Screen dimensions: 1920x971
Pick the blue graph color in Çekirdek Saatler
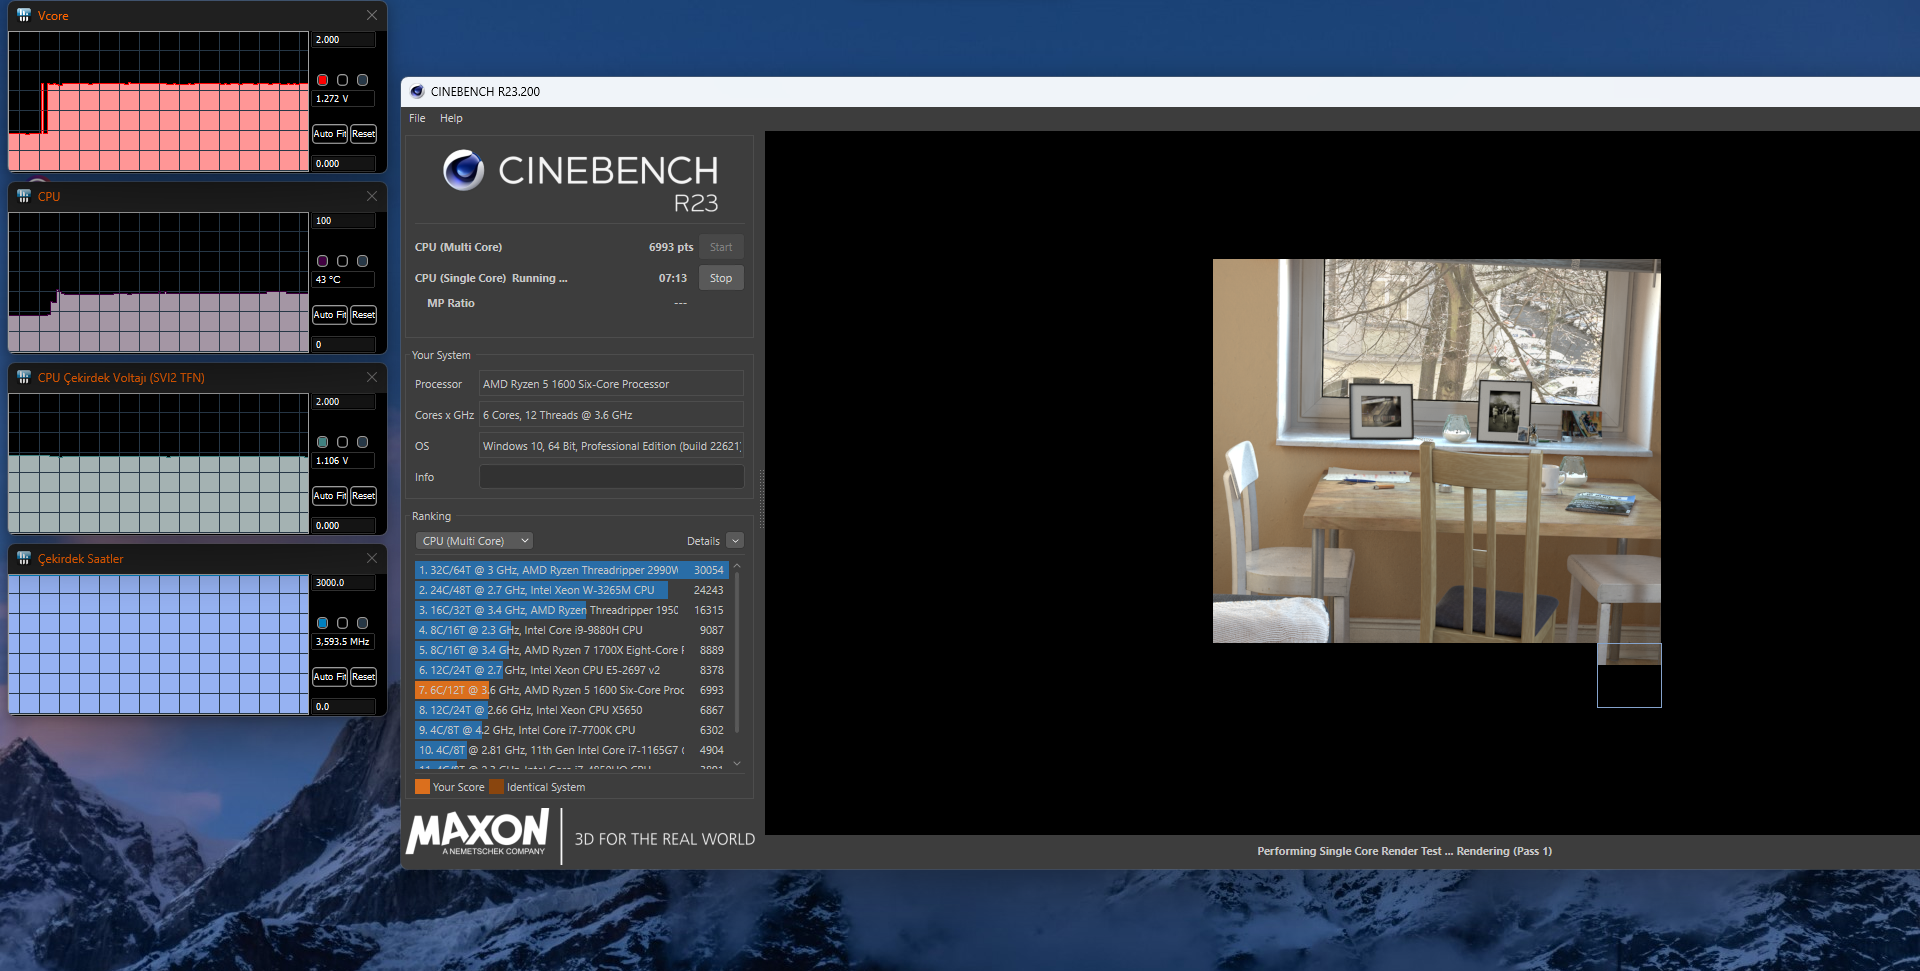click(x=323, y=623)
